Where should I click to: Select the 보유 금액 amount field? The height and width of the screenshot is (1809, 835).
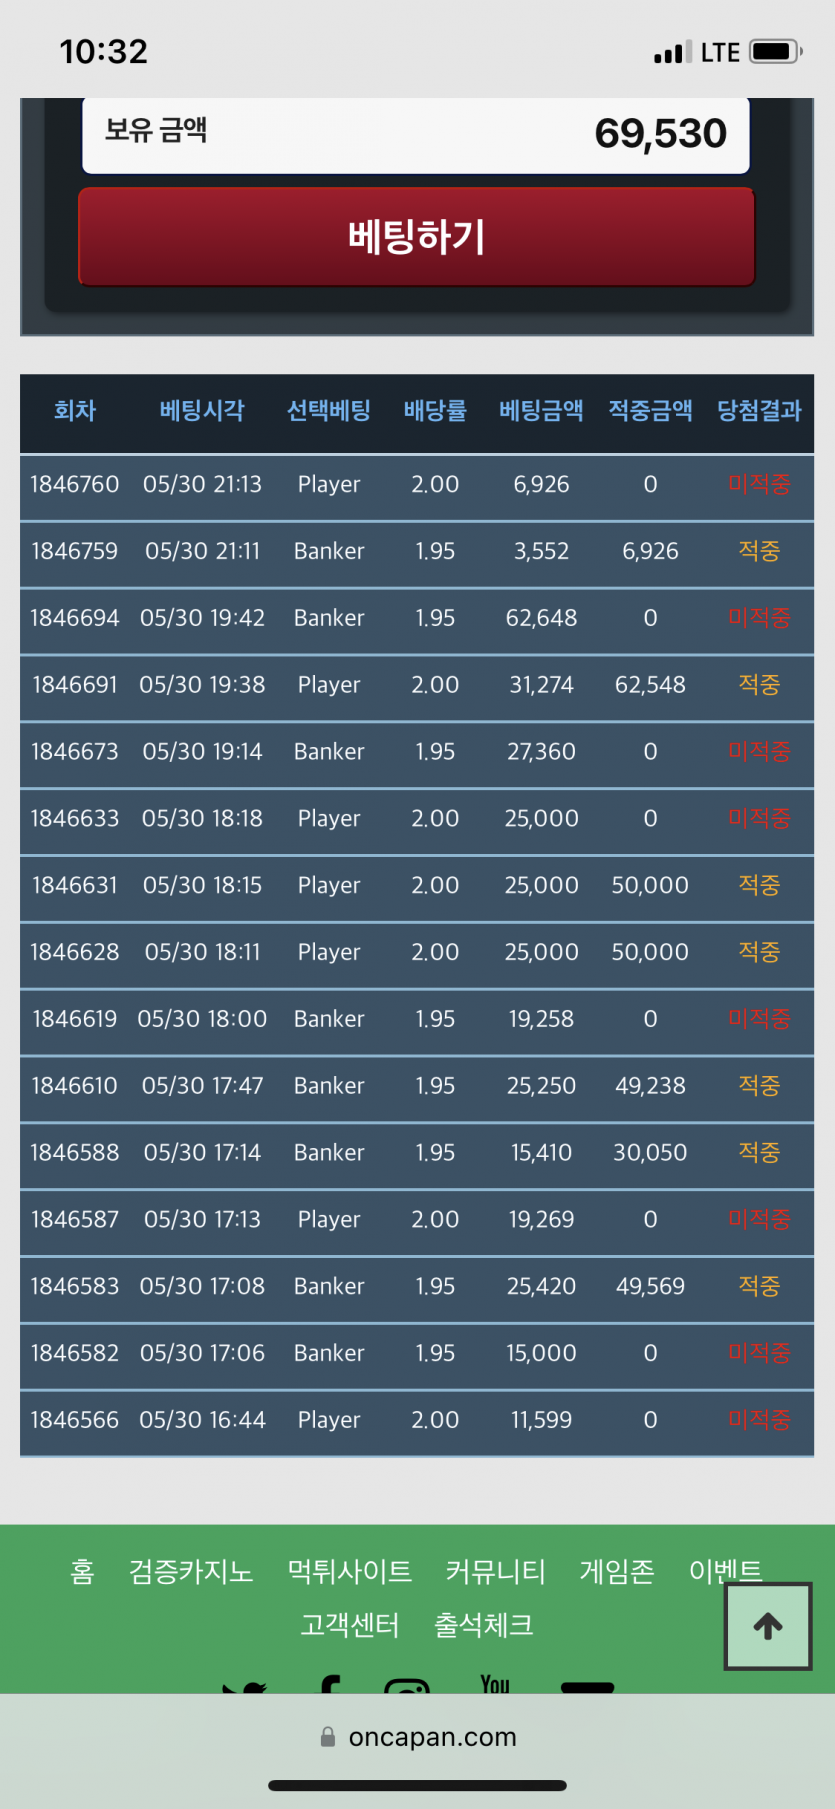(x=416, y=134)
